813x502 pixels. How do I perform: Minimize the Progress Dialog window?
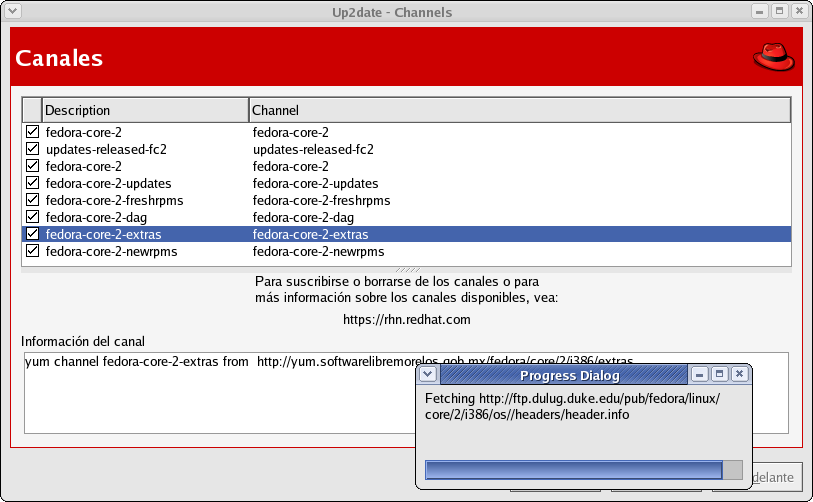coord(699,374)
